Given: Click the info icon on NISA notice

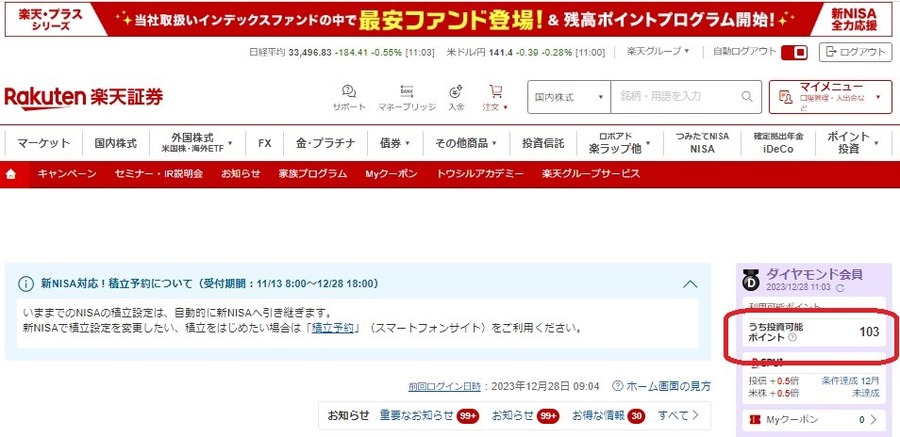Looking at the screenshot, I should [26, 284].
